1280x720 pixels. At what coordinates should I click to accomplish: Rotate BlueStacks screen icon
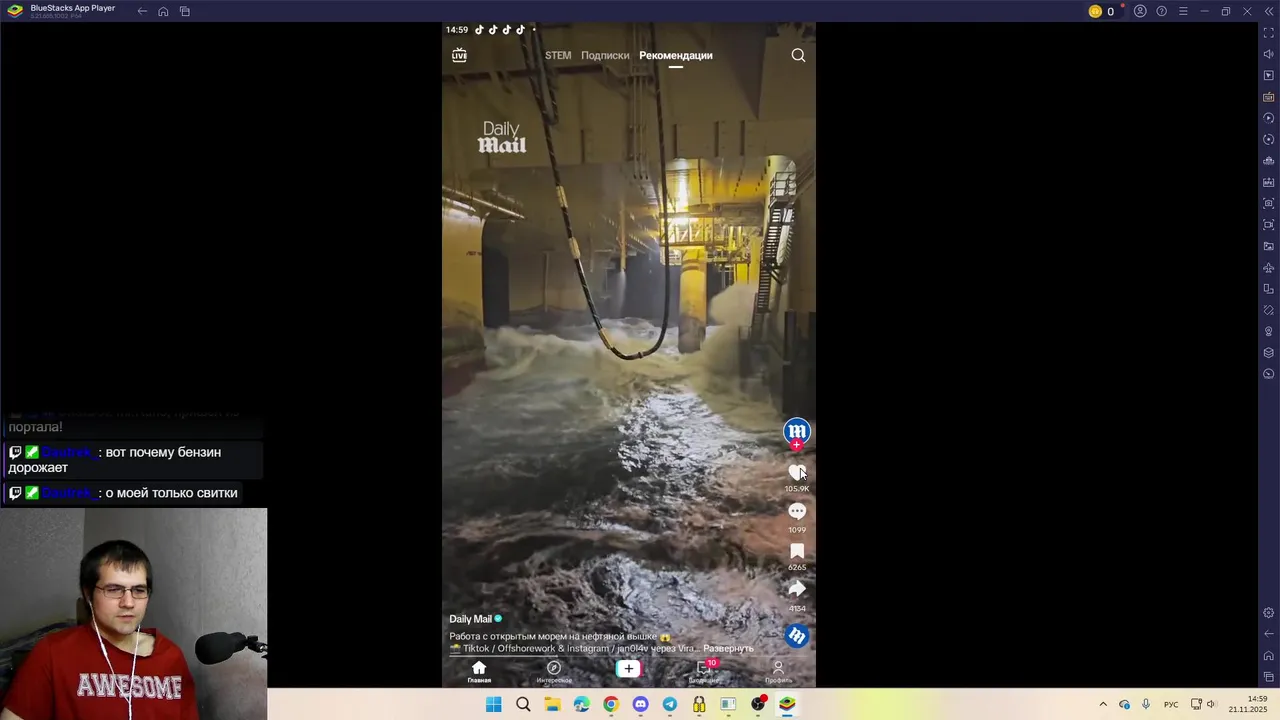(x=1269, y=289)
